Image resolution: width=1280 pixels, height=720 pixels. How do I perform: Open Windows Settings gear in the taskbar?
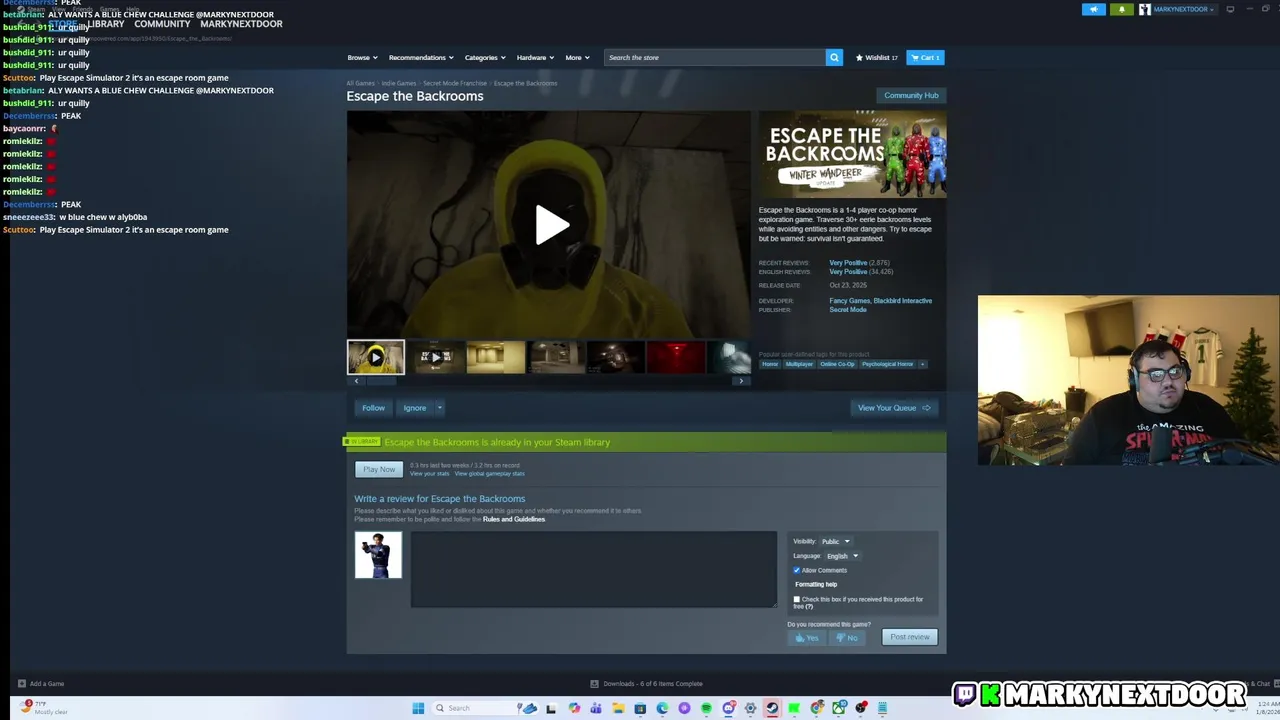[750, 708]
